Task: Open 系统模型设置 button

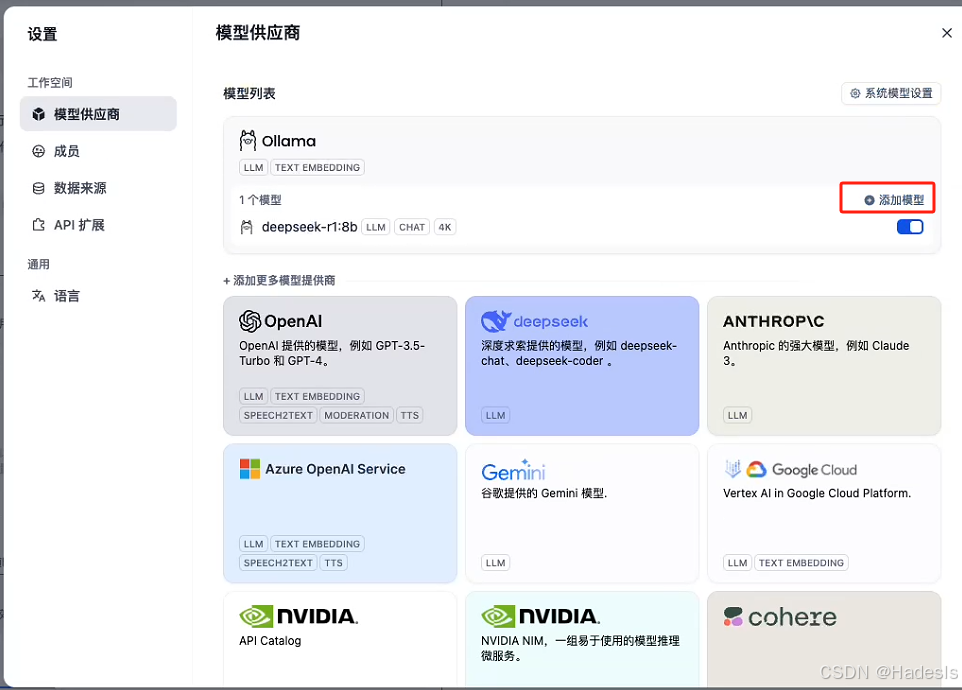Action: 891,93
